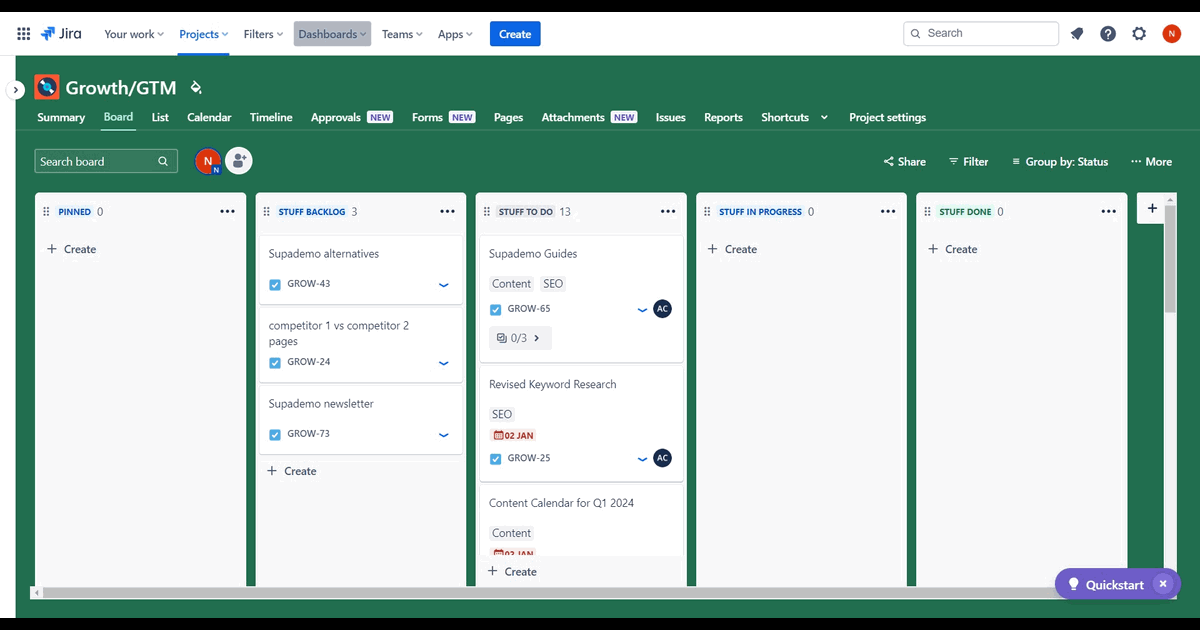Screen dimensions: 1200x630
Task: Click the add people icon
Action: [x=238, y=160]
